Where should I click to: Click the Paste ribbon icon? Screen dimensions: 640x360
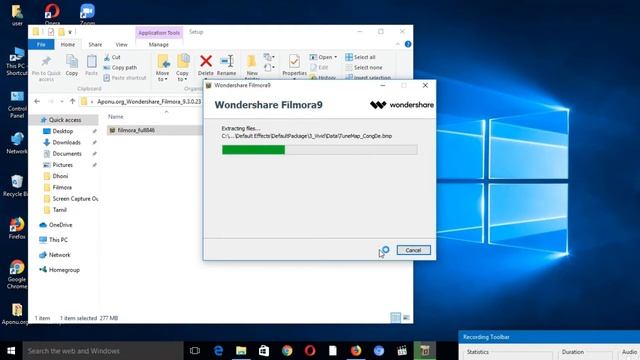tap(91, 65)
